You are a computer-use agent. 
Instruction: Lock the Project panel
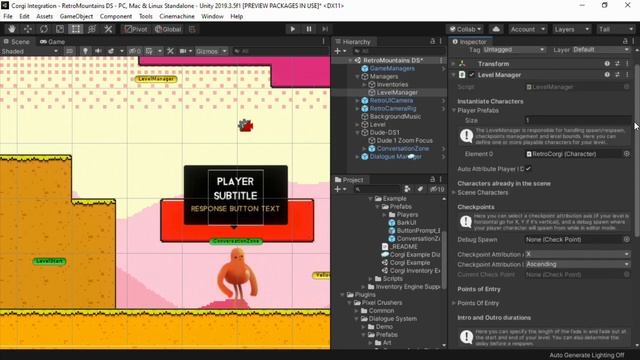(x=433, y=179)
